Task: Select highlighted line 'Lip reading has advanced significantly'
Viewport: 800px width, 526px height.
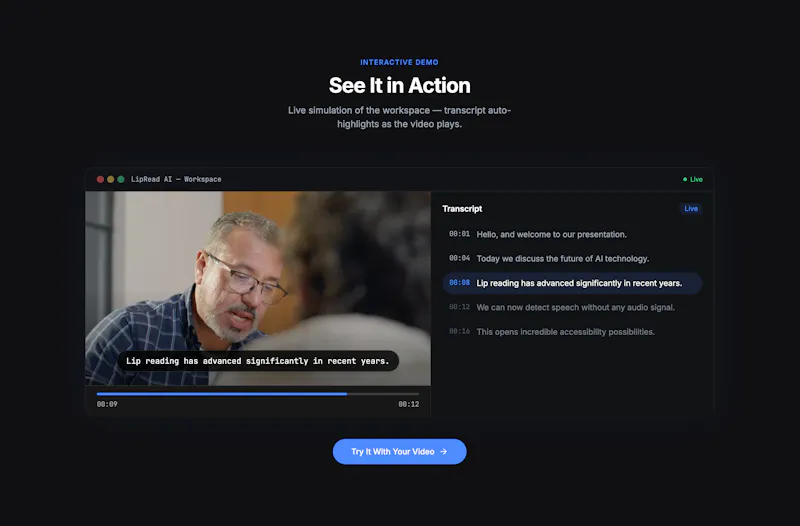Action: 572,283
